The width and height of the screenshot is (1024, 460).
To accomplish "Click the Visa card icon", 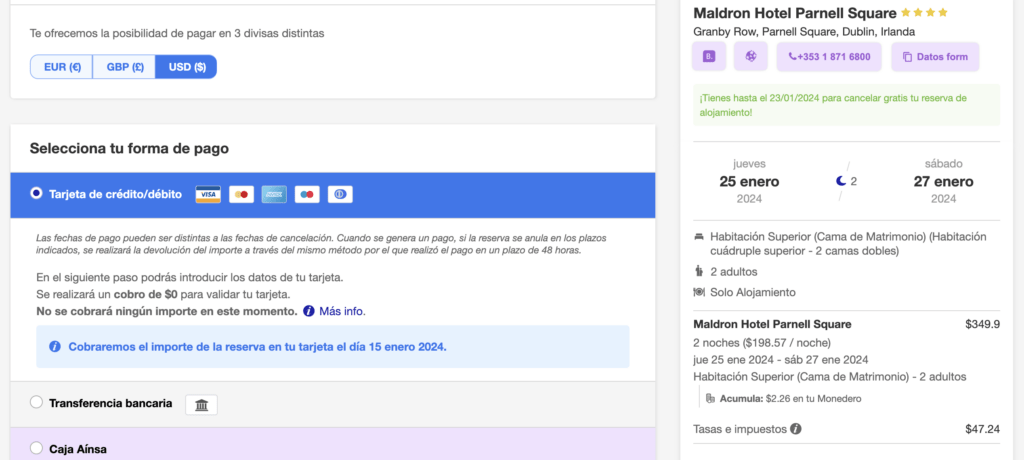I will tap(208, 195).
